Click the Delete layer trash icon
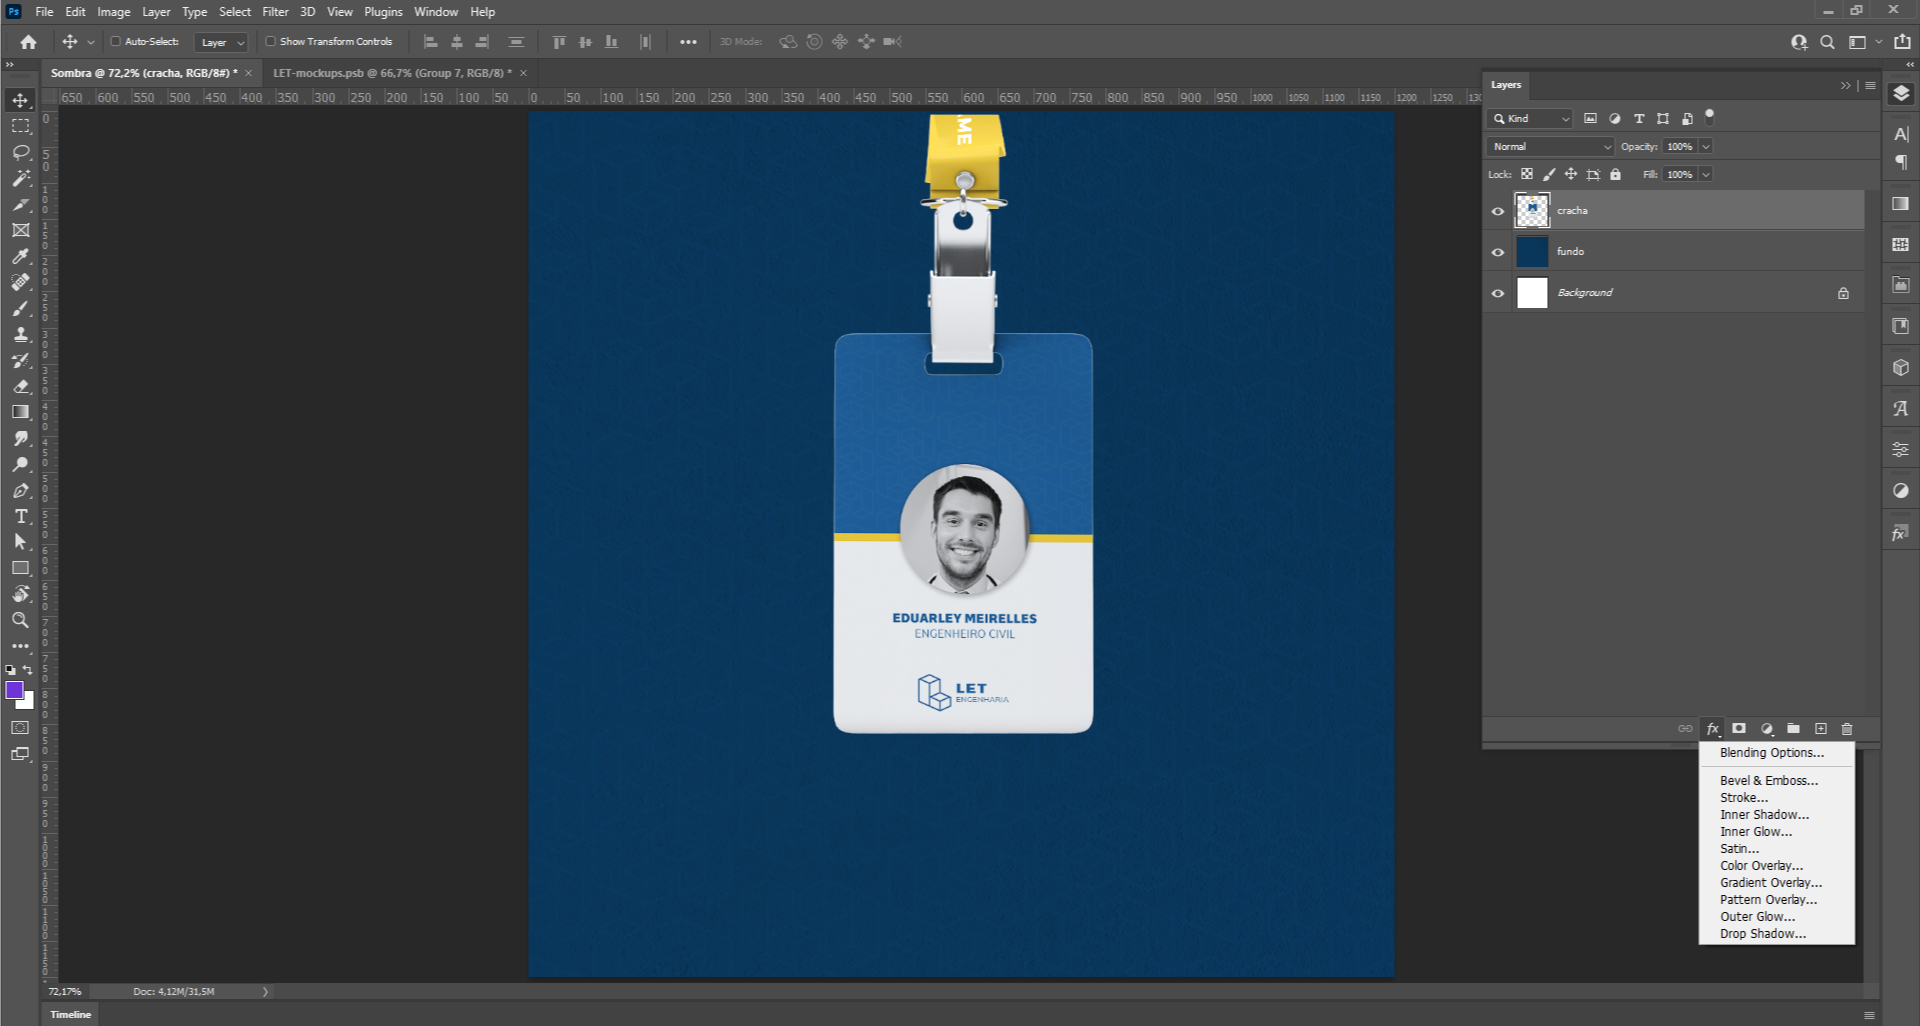The height and width of the screenshot is (1026, 1920). [x=1847, y=729]
